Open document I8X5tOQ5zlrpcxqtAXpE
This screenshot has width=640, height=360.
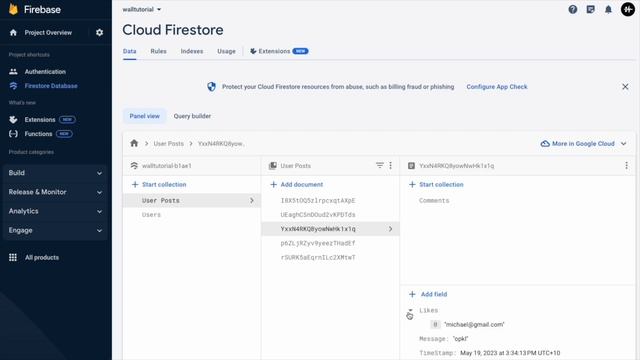tap(318, 200)
